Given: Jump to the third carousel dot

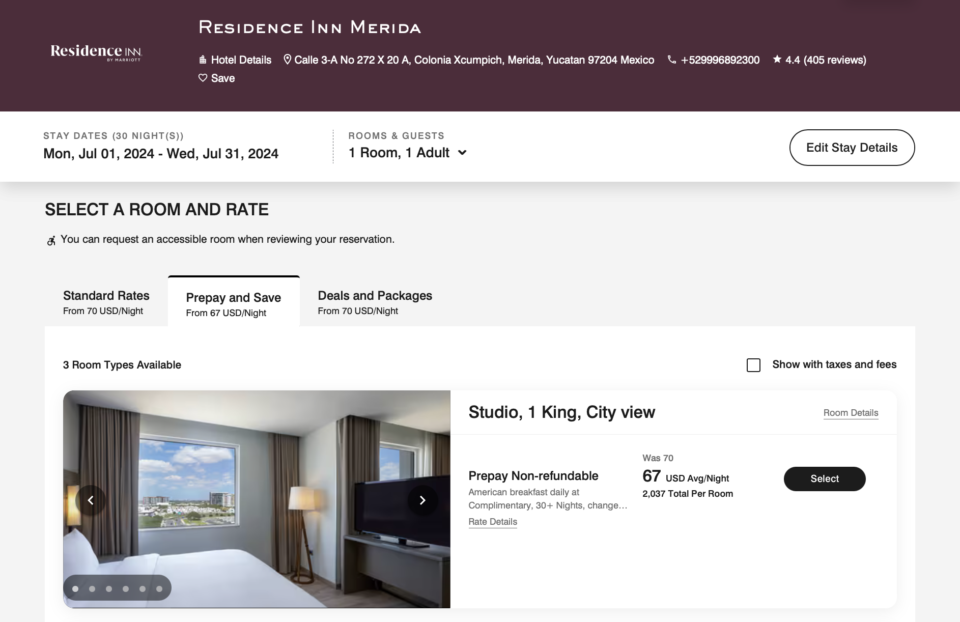Looking at the screenshot, I should click(x=108, y=588).
